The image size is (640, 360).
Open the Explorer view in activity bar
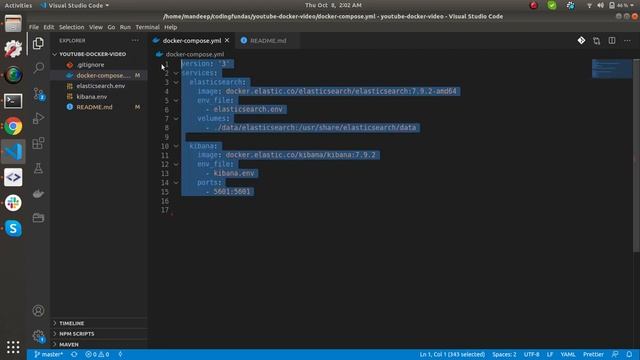[38, 43]
